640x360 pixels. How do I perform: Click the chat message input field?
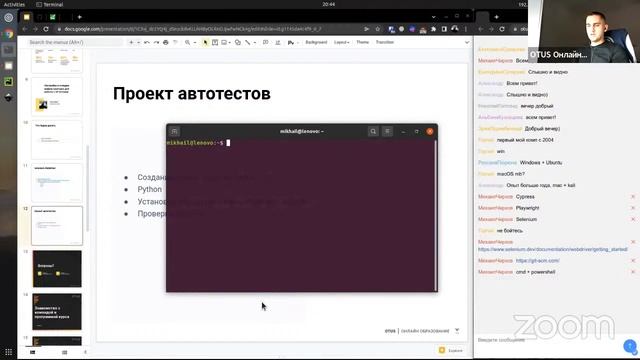click(x=547, y=340)
